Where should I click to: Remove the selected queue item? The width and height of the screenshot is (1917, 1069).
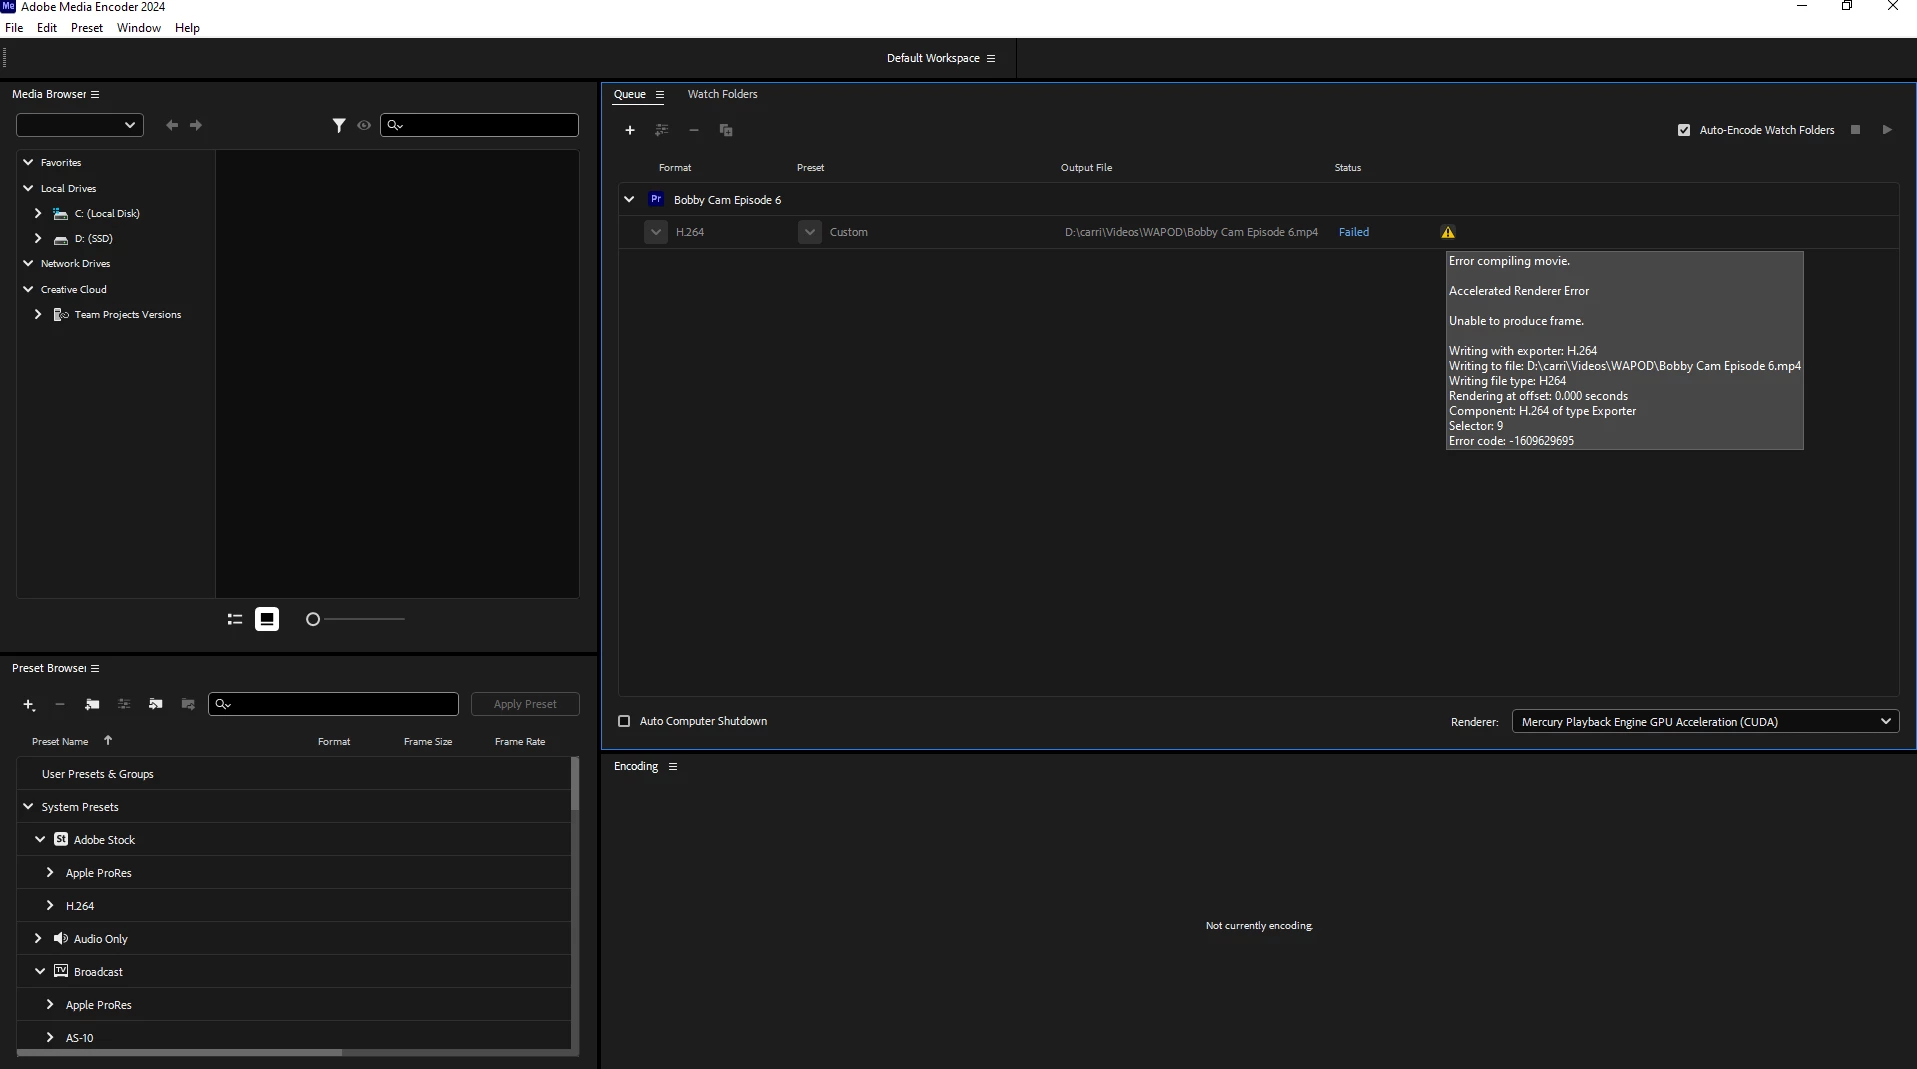694,130
